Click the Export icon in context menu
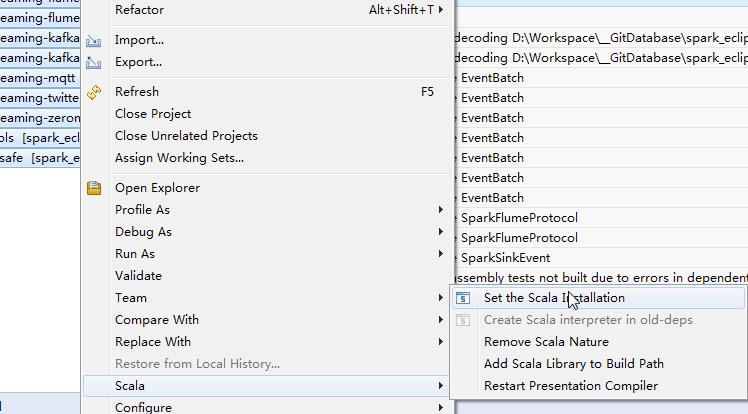The image size is (748, 414). [94, 62]
